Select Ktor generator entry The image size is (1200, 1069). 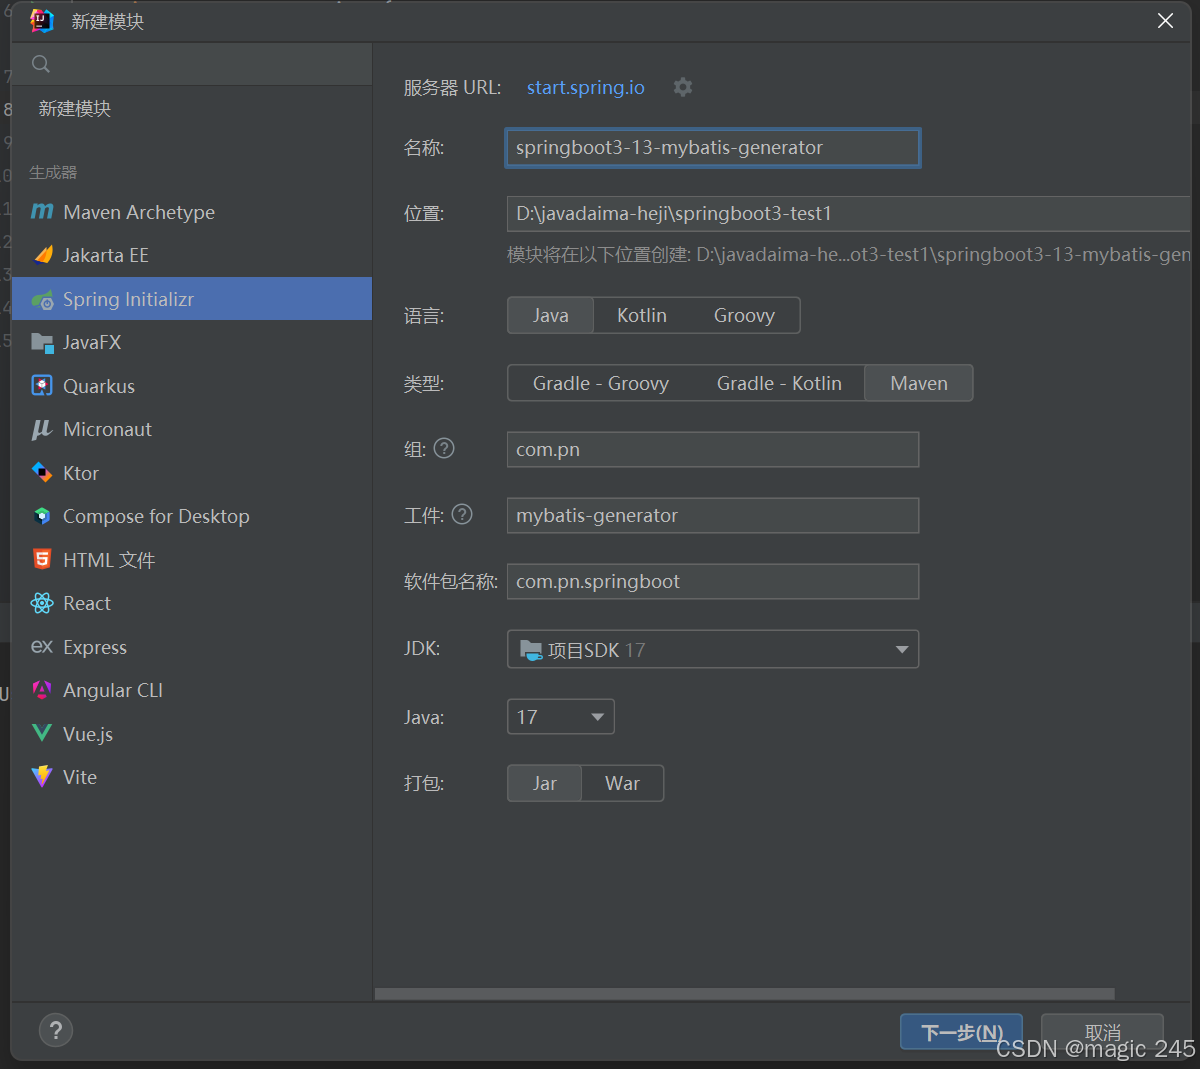(x=192, y=473)
